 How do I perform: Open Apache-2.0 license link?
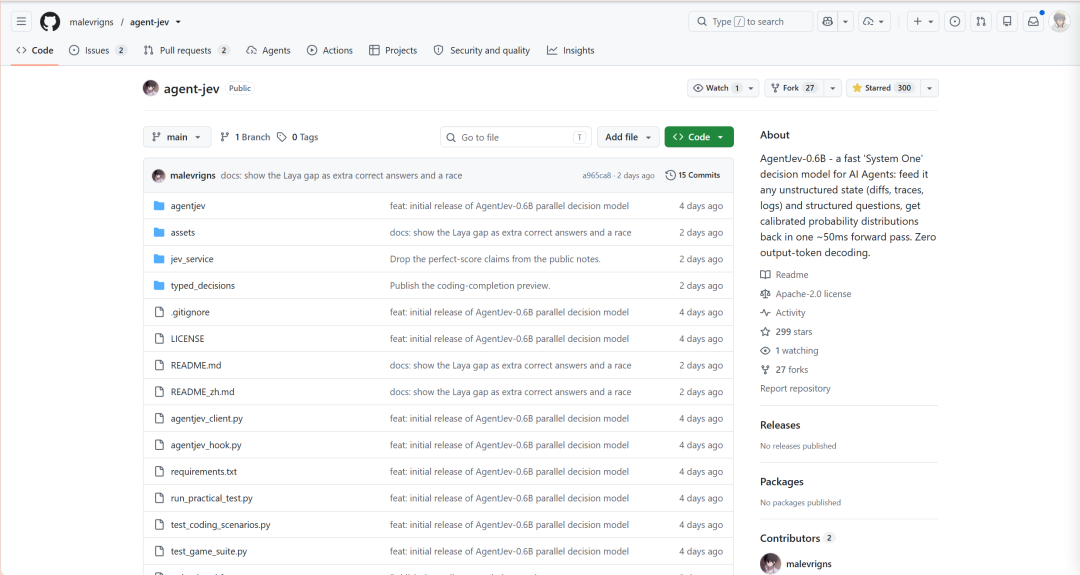click(806, 293)
